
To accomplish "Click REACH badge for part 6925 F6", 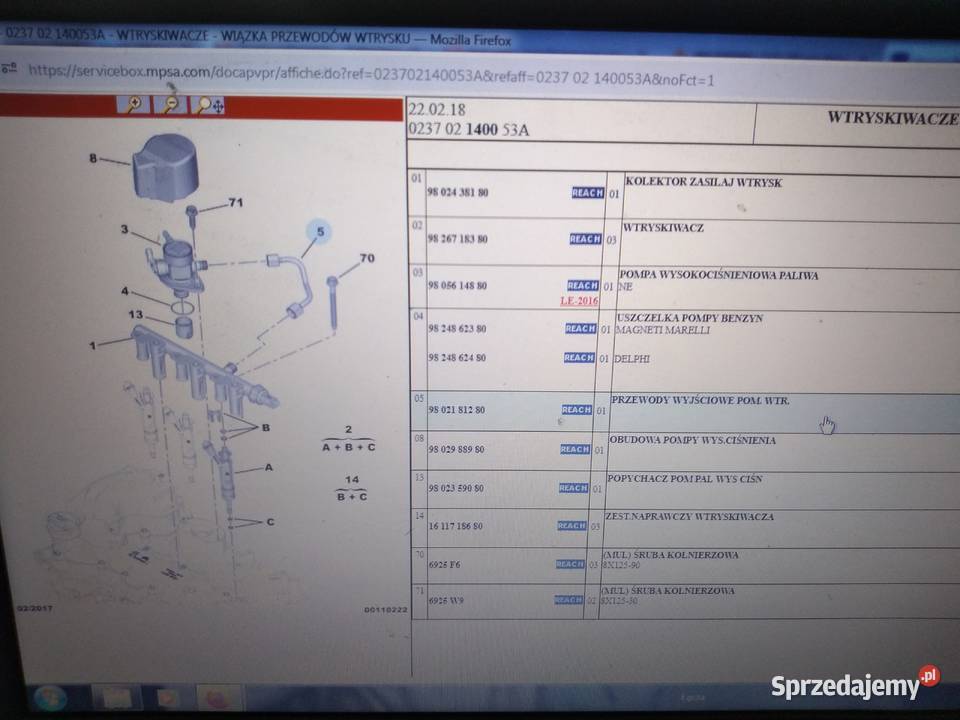I will click(x=569, y=564).
